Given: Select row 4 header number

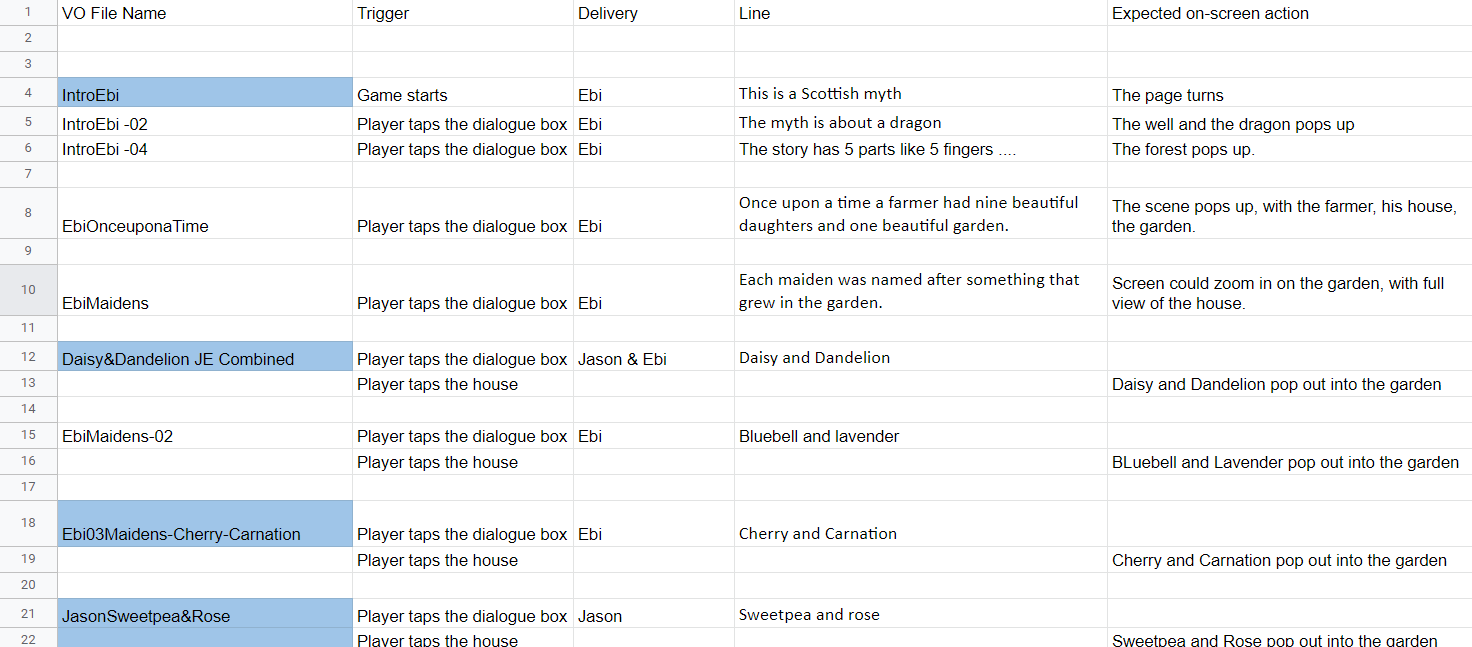Looking at the screenshot, I should coord(28,92).
